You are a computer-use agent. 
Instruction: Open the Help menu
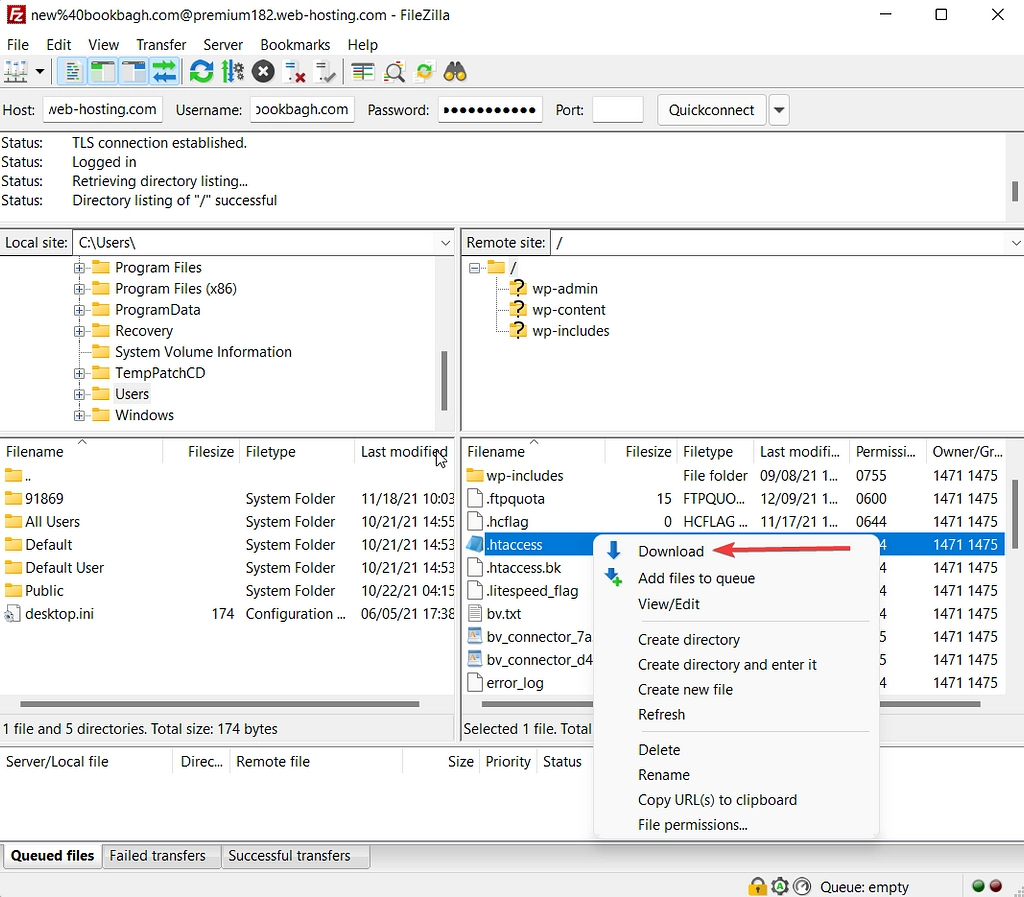point(362,45)
